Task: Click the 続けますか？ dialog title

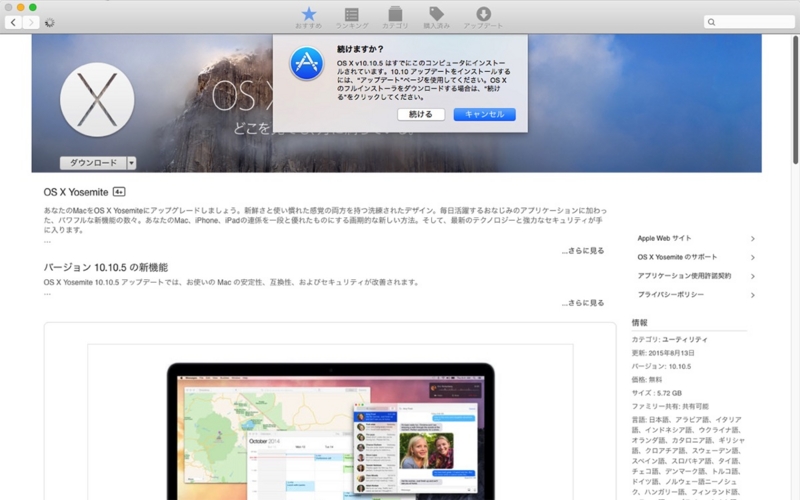Action: (x=360, y=49)
